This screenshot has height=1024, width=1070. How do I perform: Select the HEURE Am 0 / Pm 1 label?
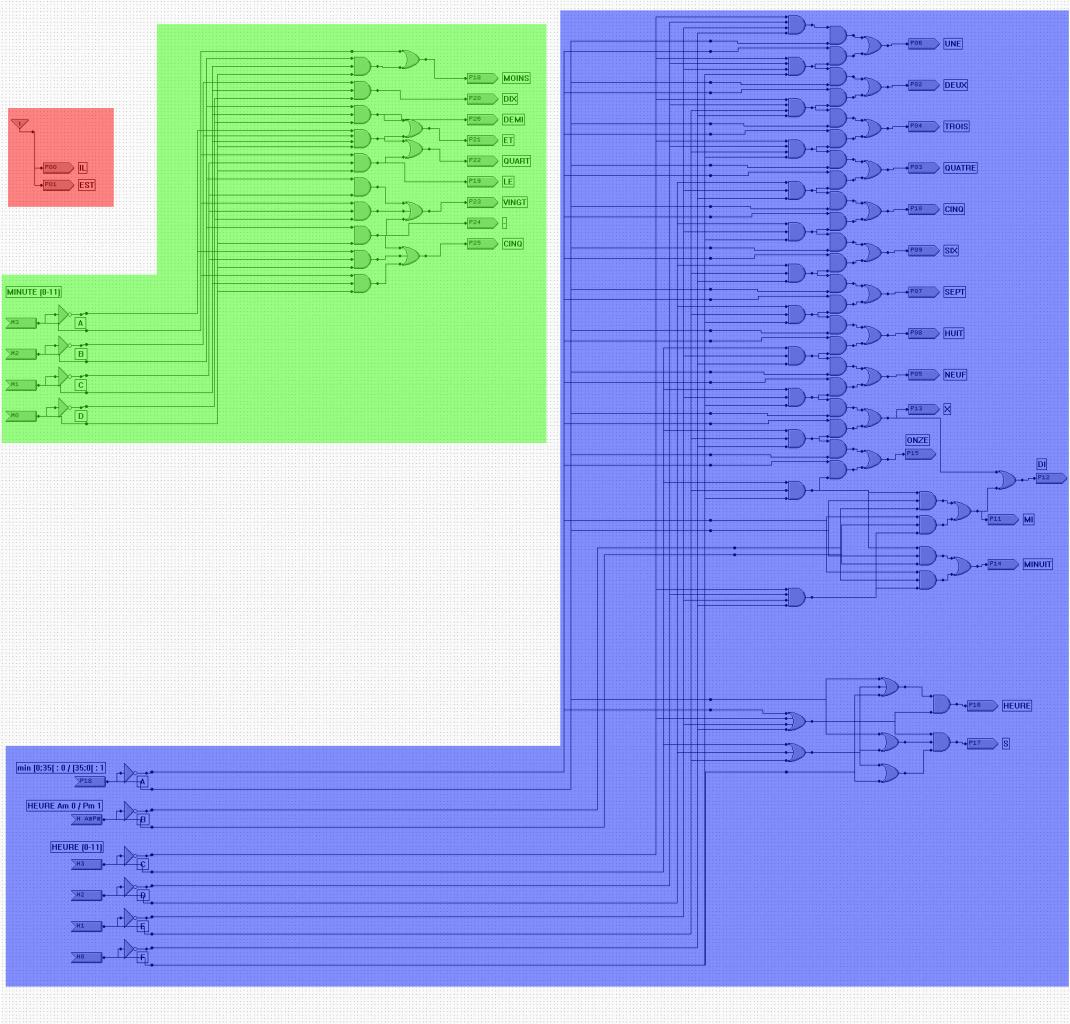tap(65, 806)
